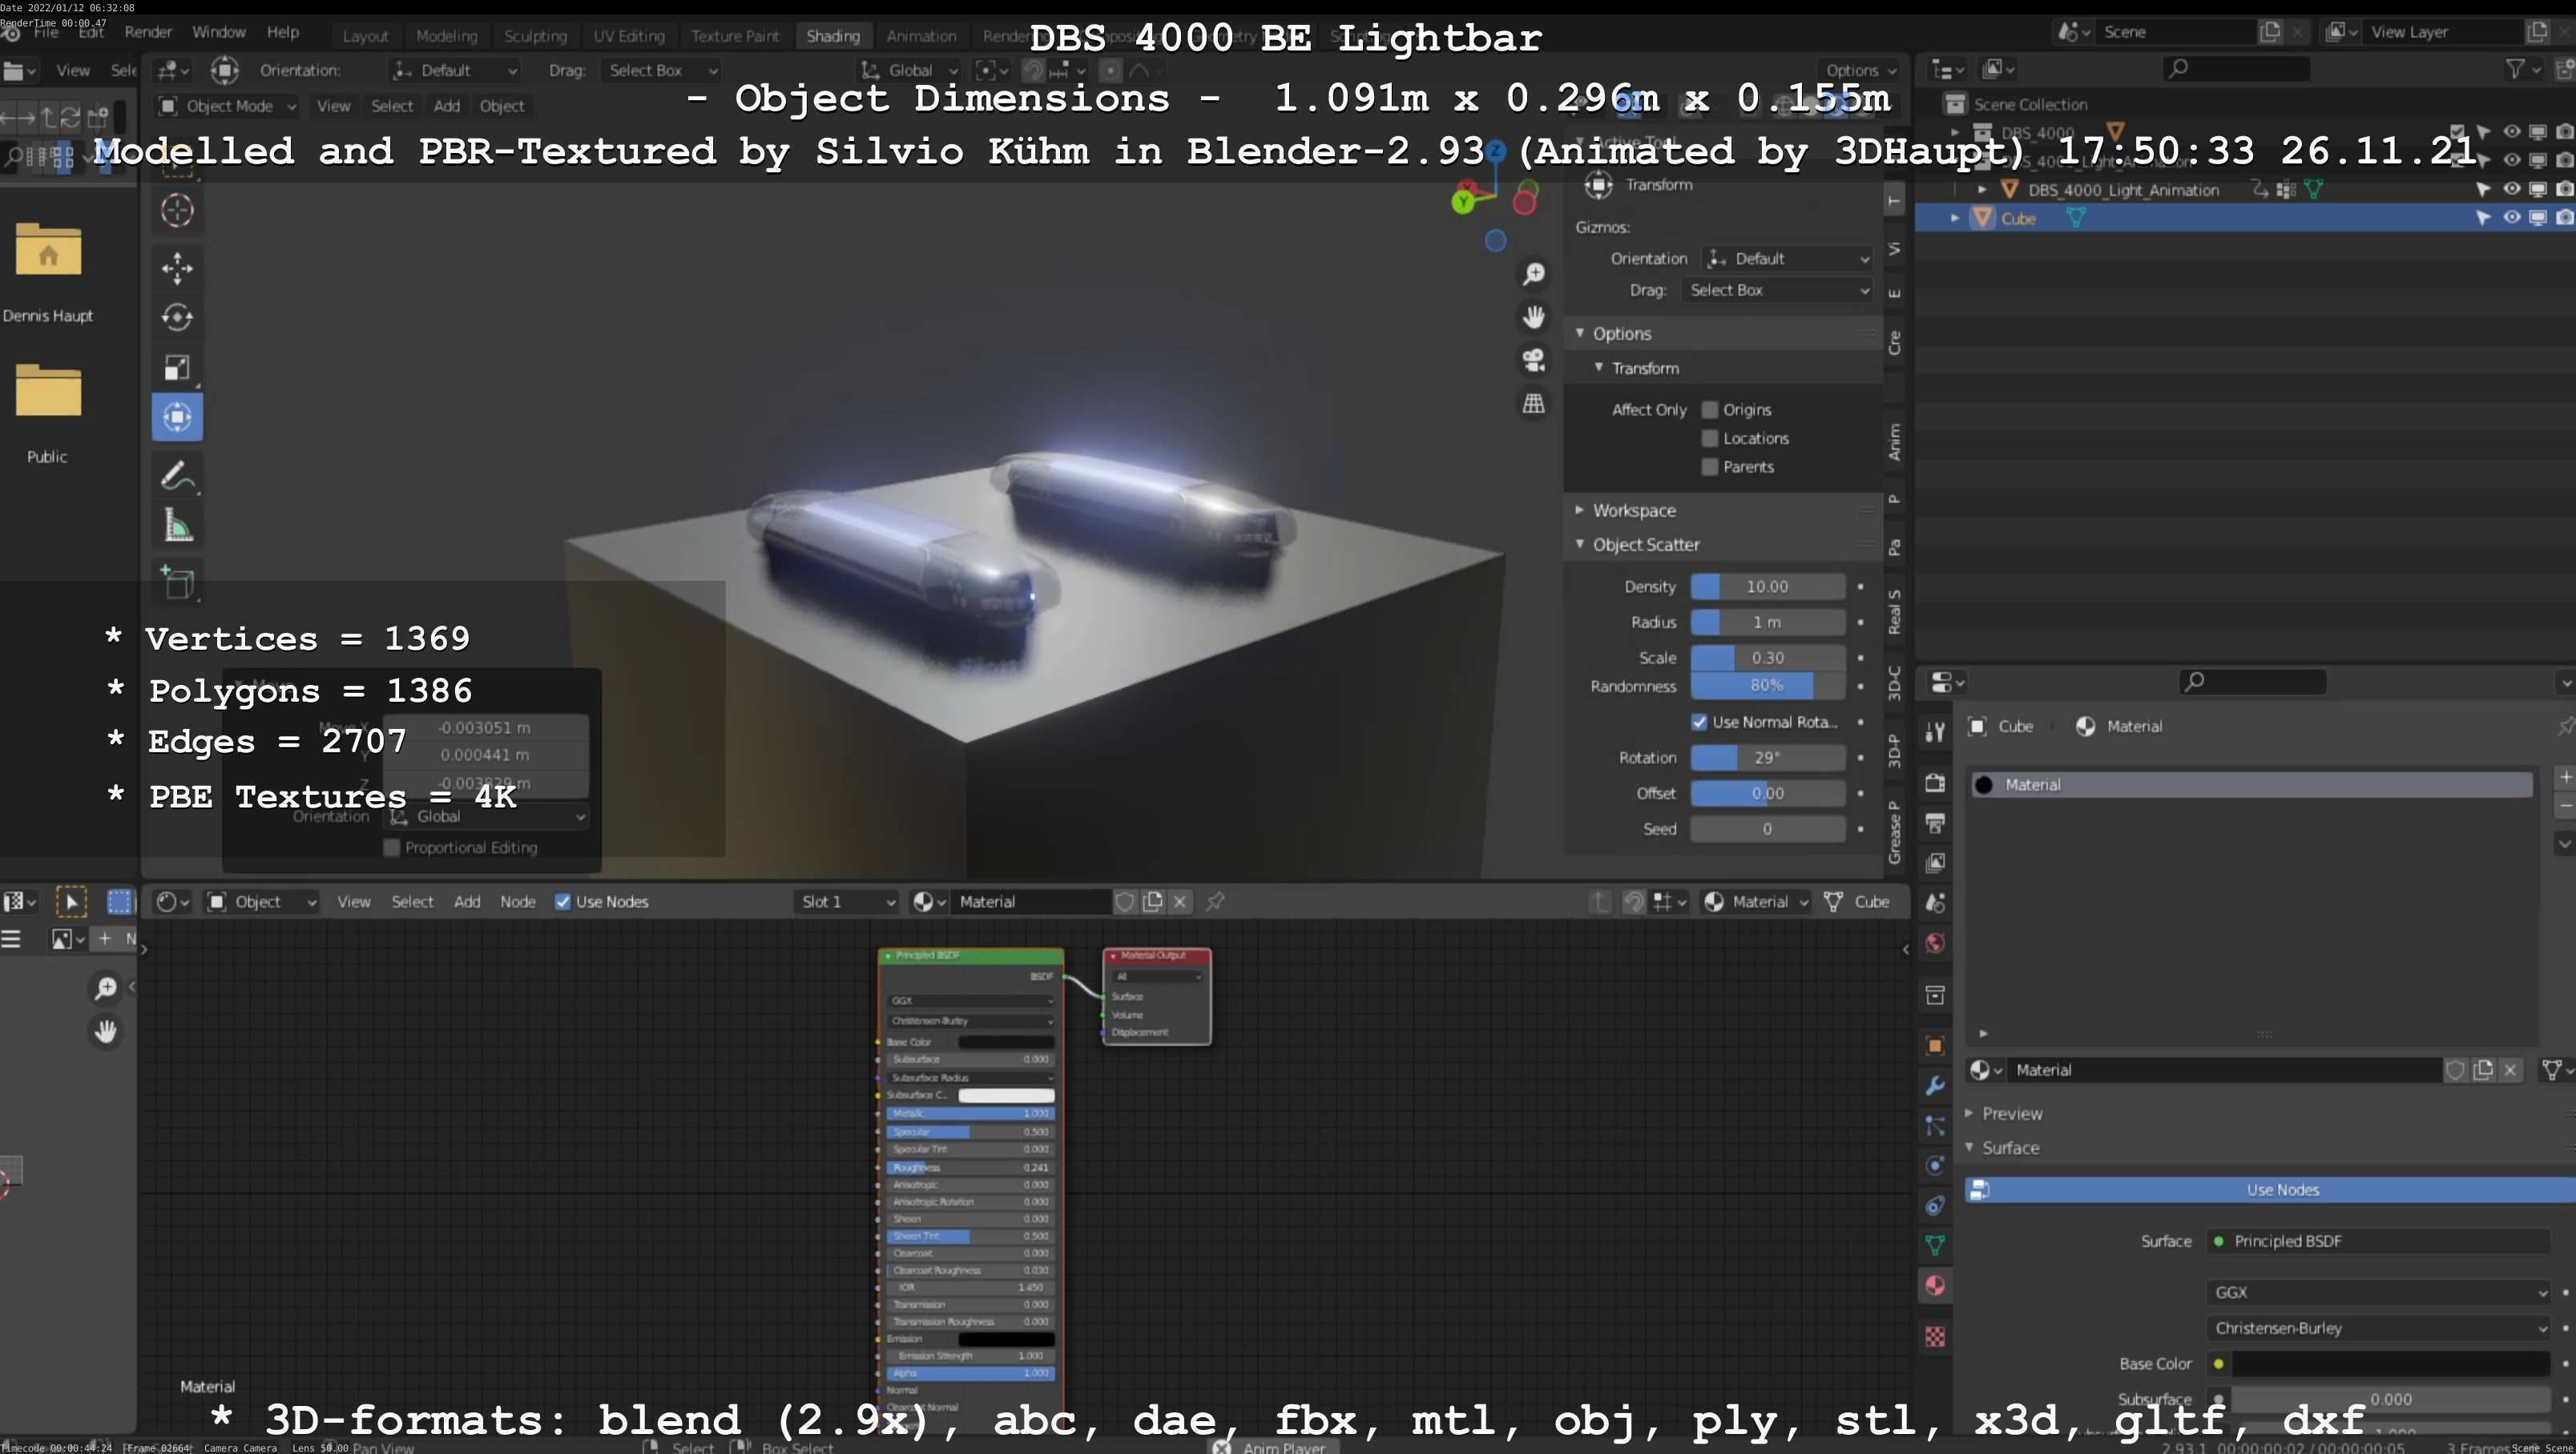Image resolution: width=2576 pixels, height=1454 pixels.
Task: Open Orientation Default dropdown in header
Action: [x=455, y=70]
